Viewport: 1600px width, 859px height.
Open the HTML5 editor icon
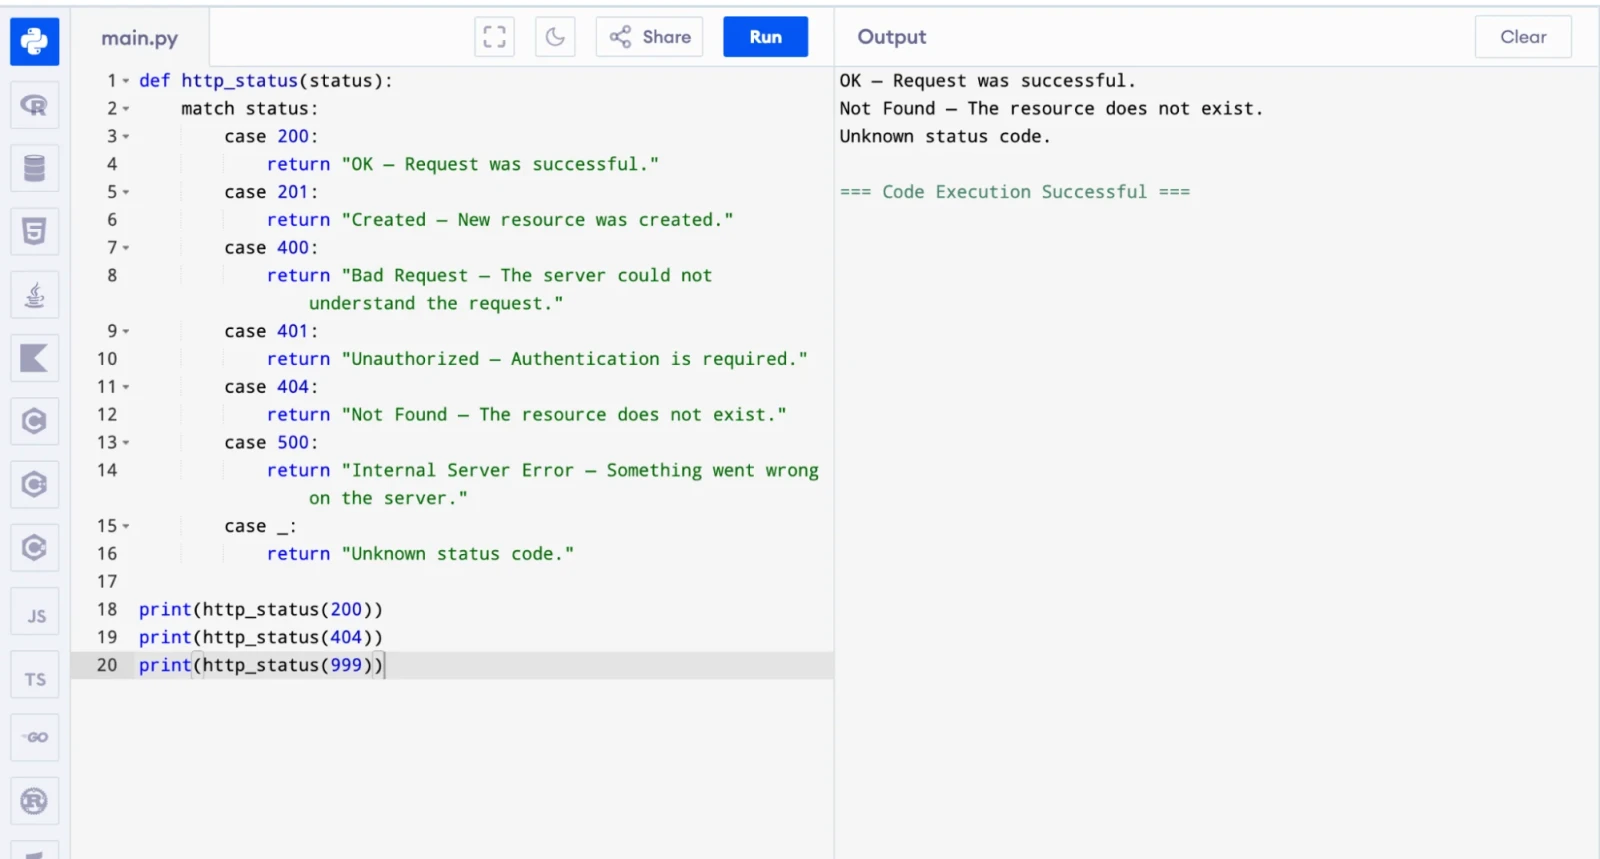[34, 232]
